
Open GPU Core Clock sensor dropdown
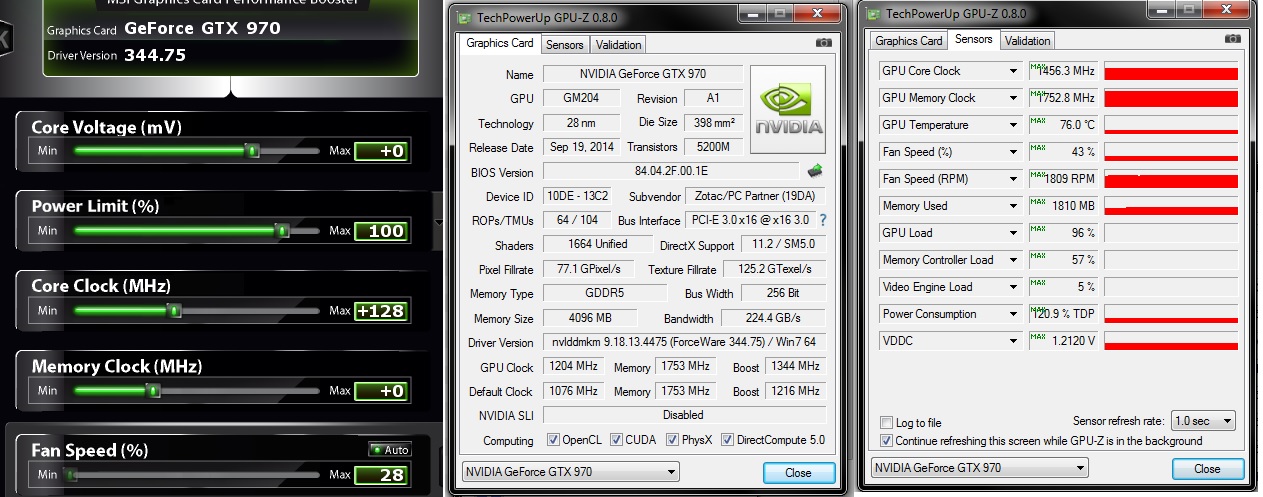point(1013,71)
